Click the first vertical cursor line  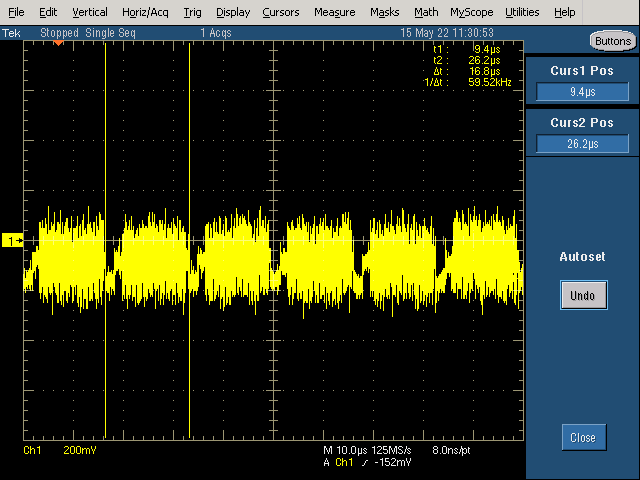tap(105, 241)
